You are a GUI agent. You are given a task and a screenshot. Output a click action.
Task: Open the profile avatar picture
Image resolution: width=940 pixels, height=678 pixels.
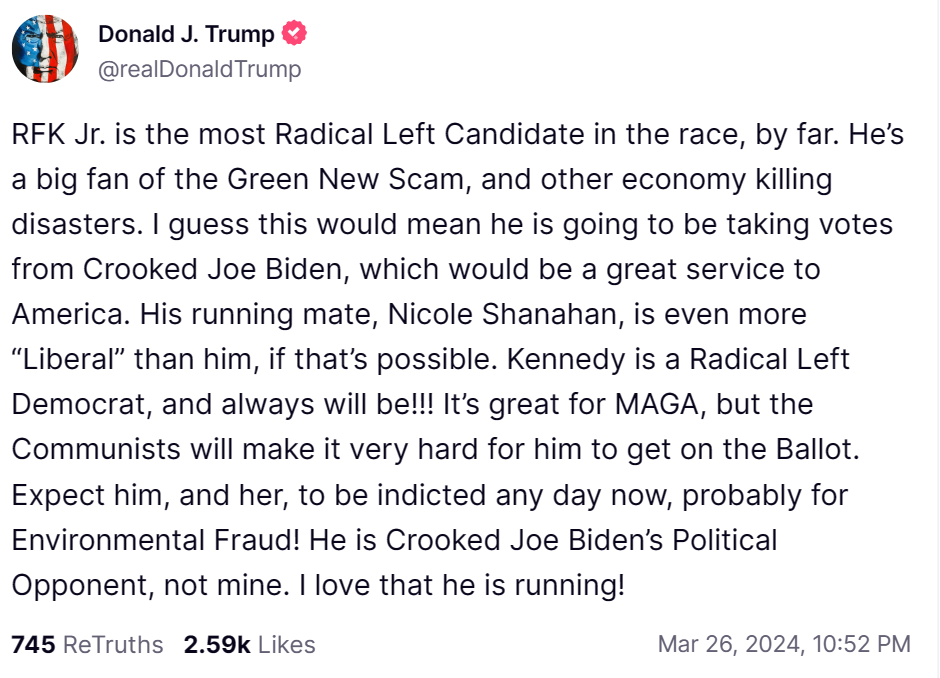pos(45,49)
